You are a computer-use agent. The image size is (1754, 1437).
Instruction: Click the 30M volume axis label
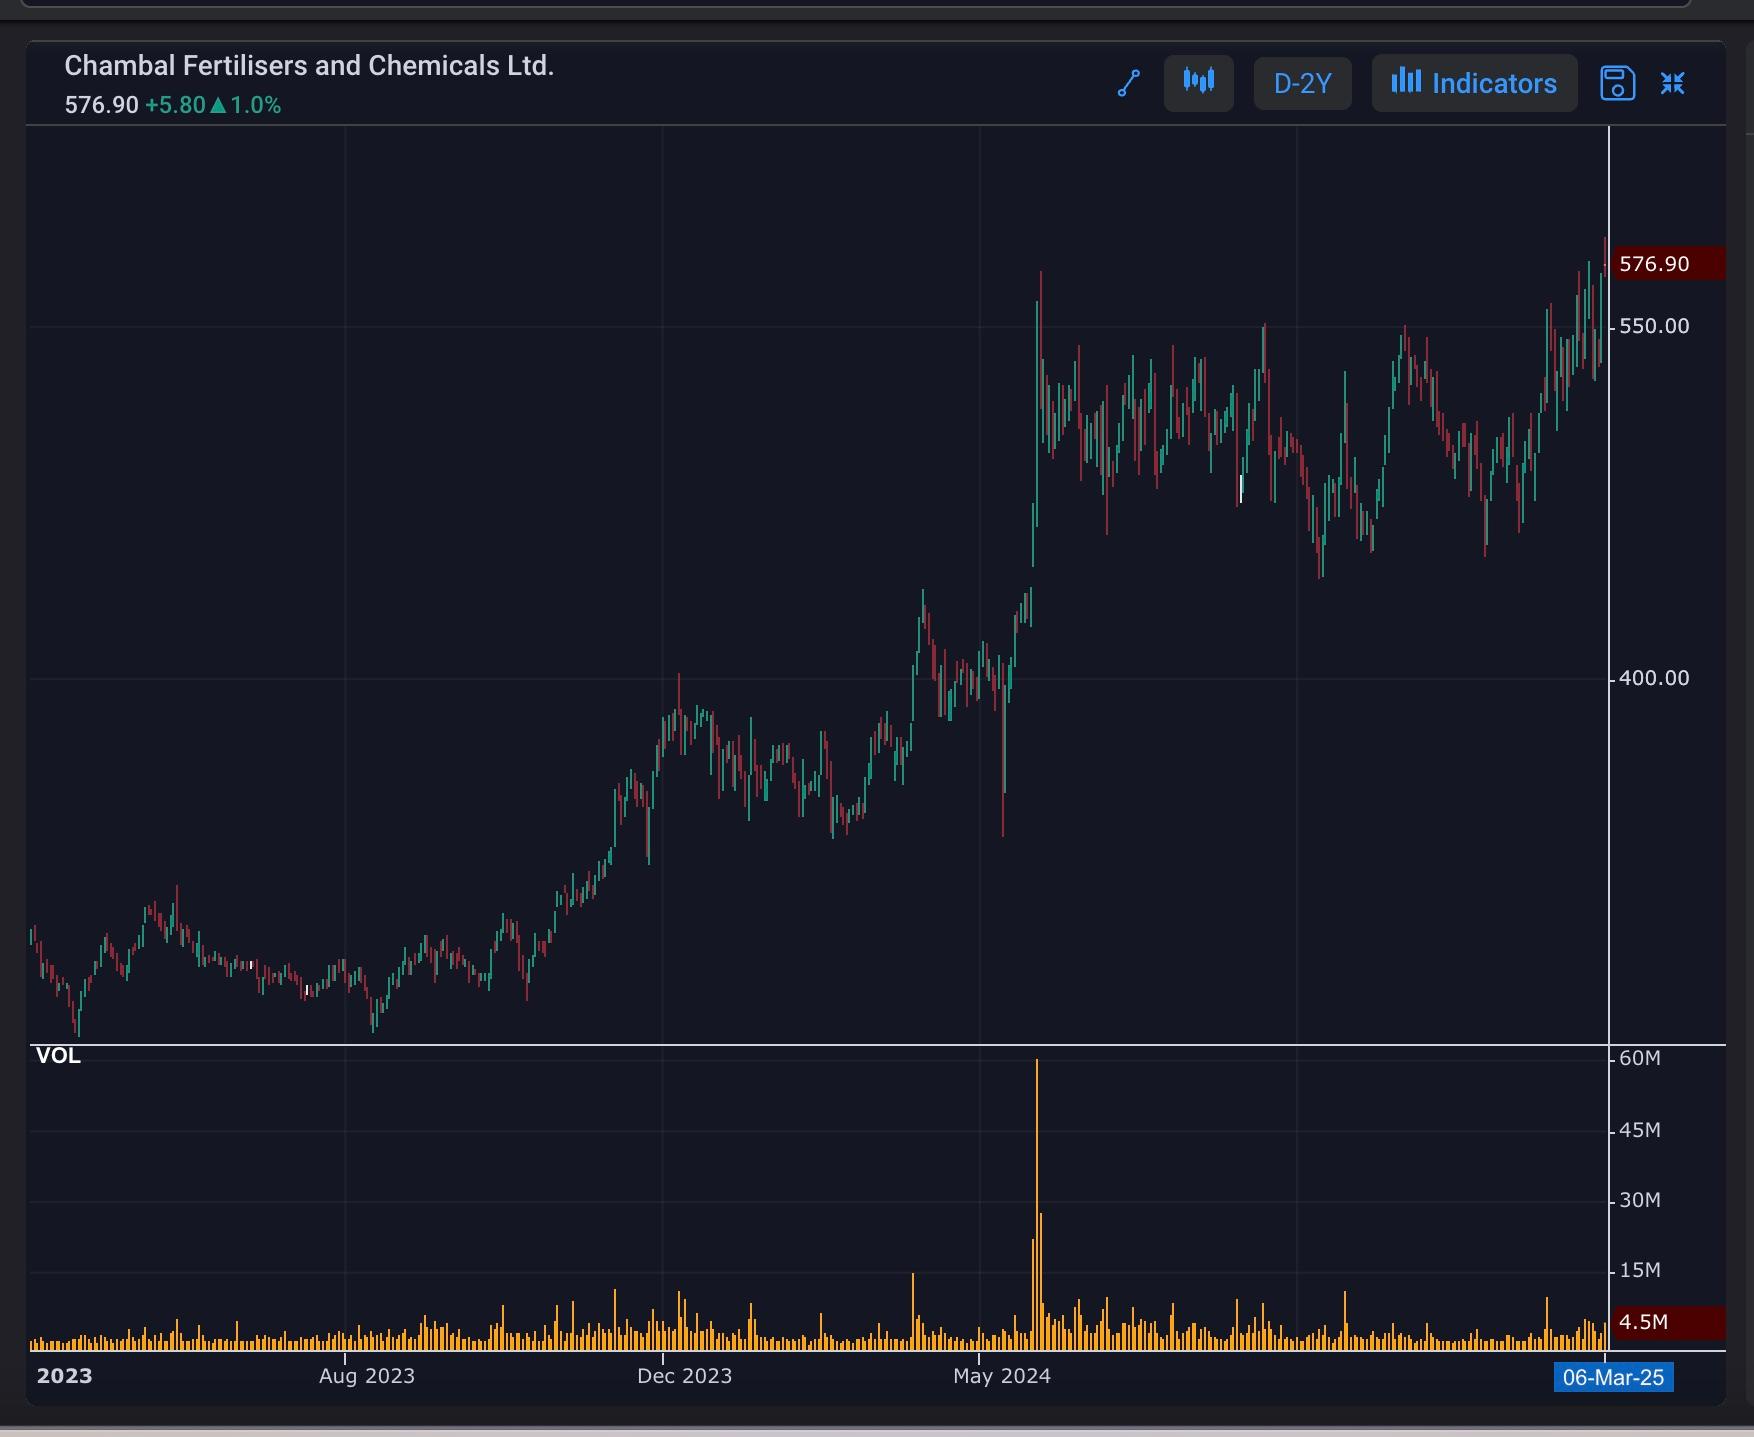[x=1640, y=1200]
